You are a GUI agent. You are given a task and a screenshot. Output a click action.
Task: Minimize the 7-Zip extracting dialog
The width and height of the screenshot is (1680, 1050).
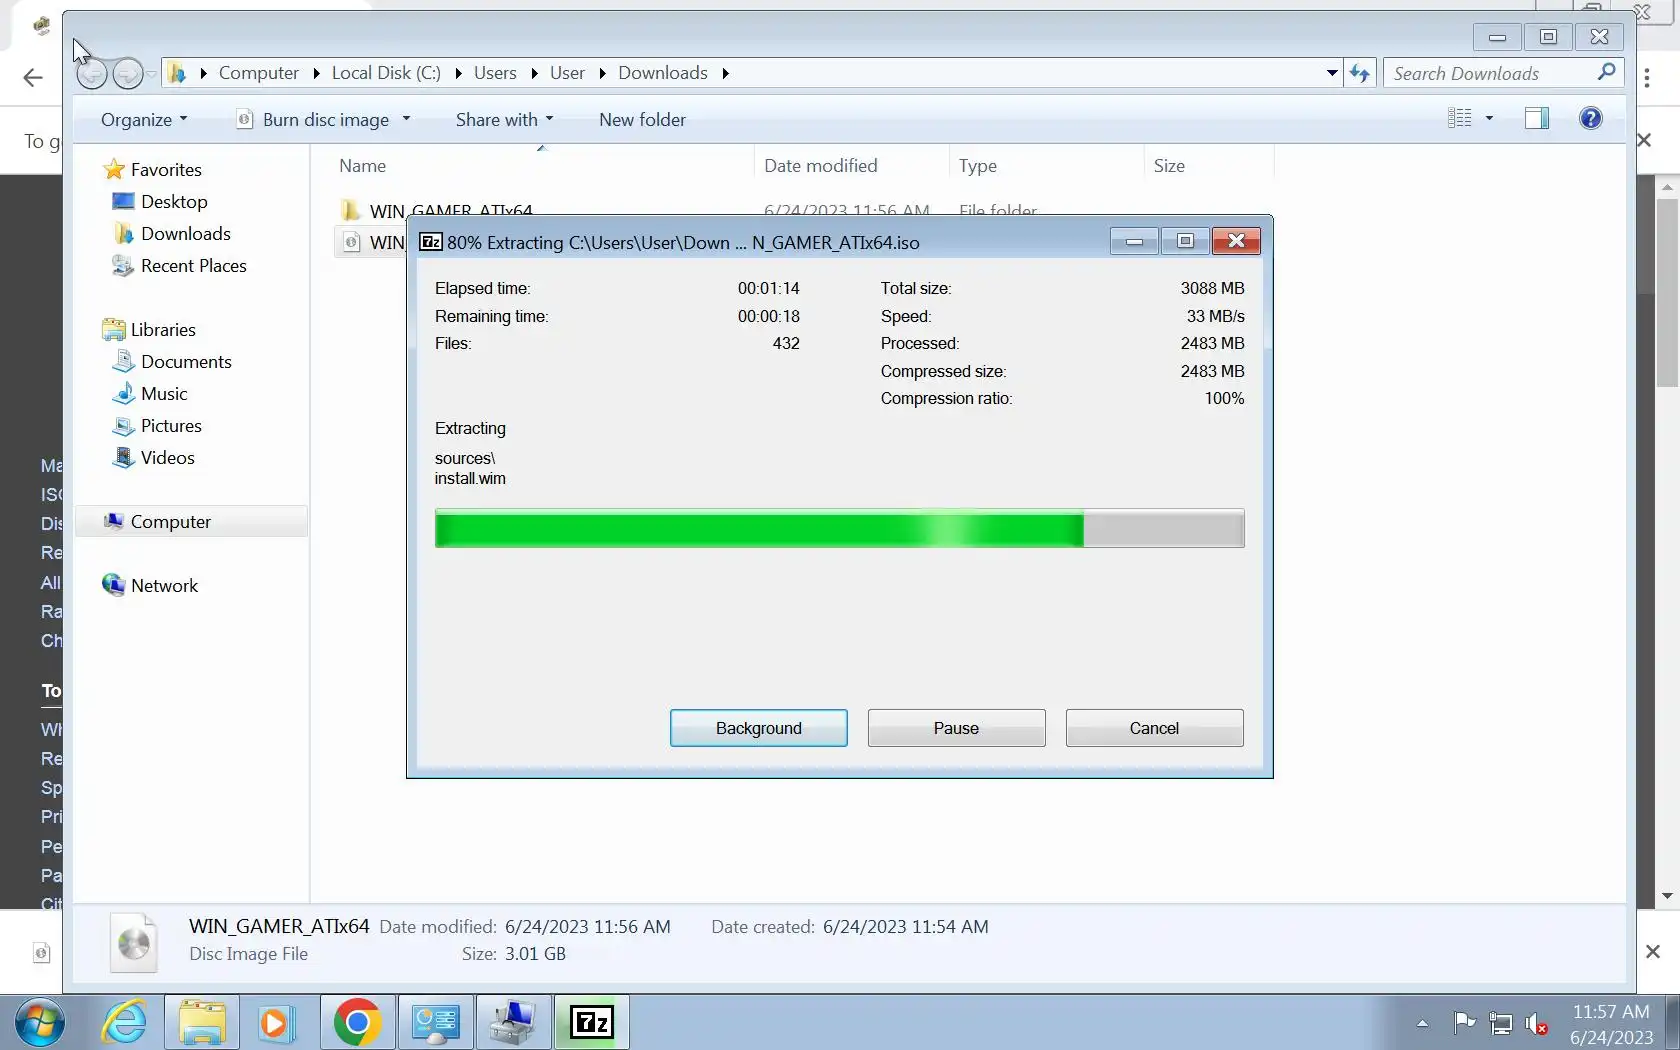click(1134, 241)
